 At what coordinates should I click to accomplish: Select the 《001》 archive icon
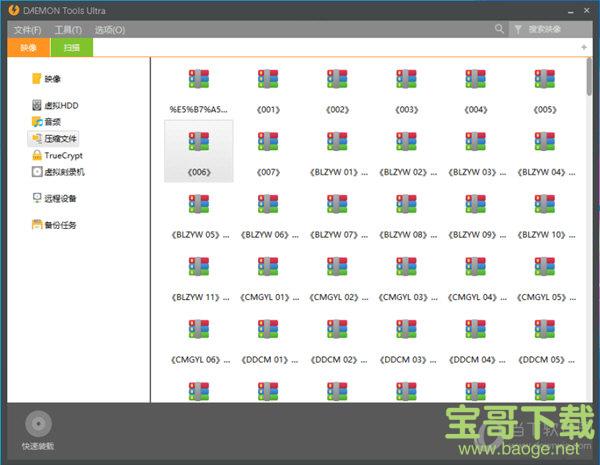coord(268,79)
